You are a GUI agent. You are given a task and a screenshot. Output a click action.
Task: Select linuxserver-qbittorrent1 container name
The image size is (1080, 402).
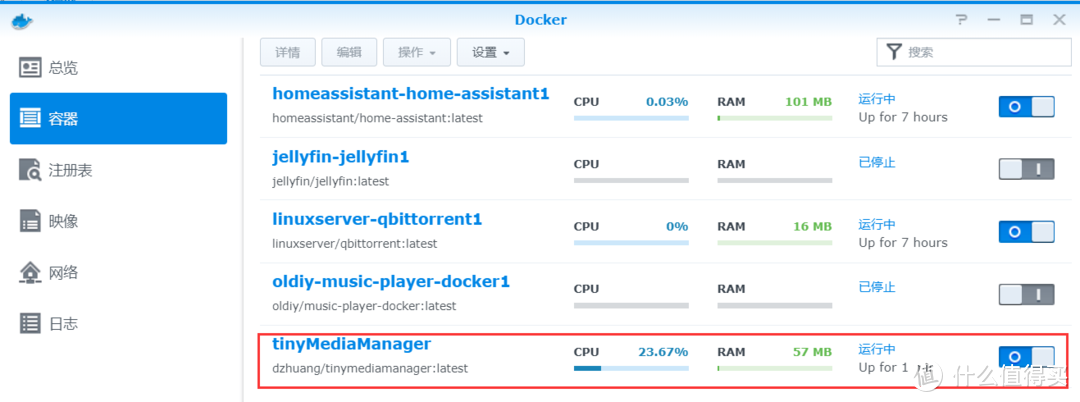[377, 220]
